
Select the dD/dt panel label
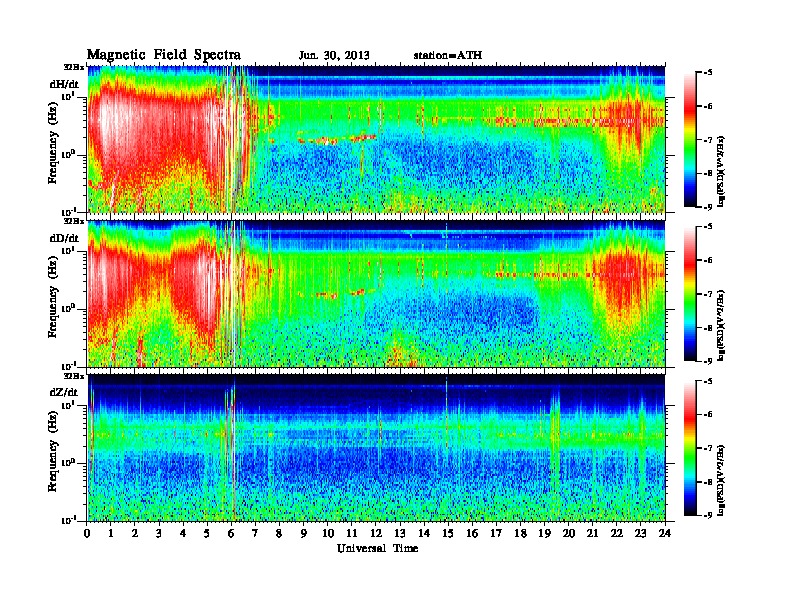point(64,238)
